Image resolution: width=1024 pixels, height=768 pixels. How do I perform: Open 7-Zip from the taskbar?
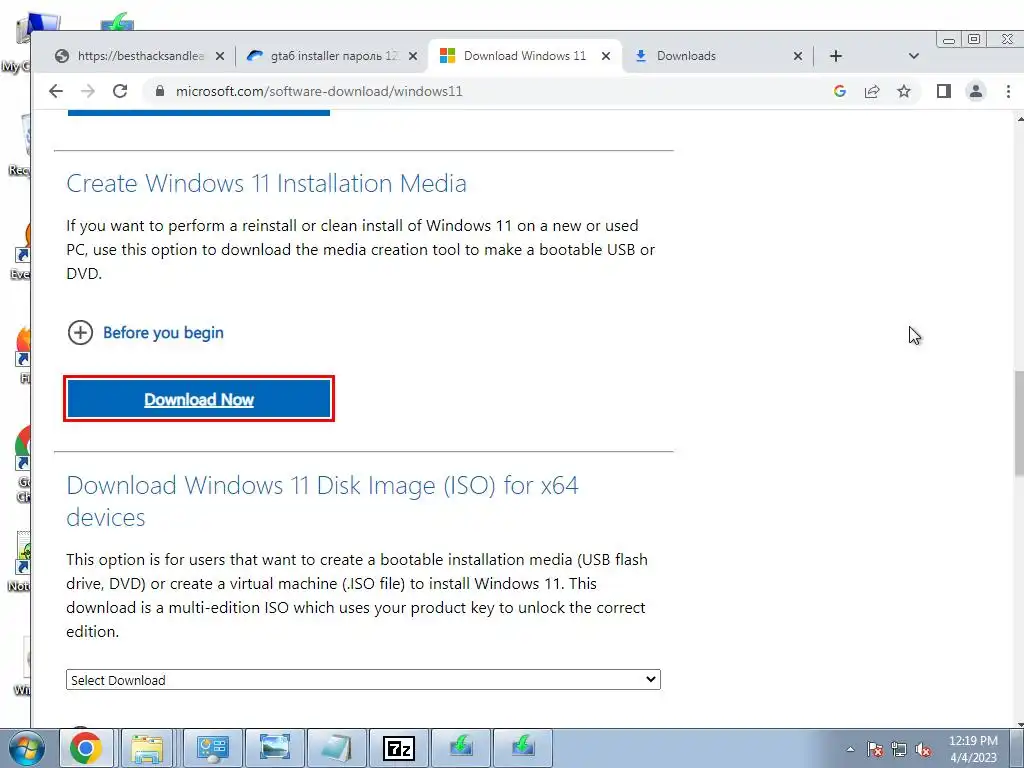(399, 748)
